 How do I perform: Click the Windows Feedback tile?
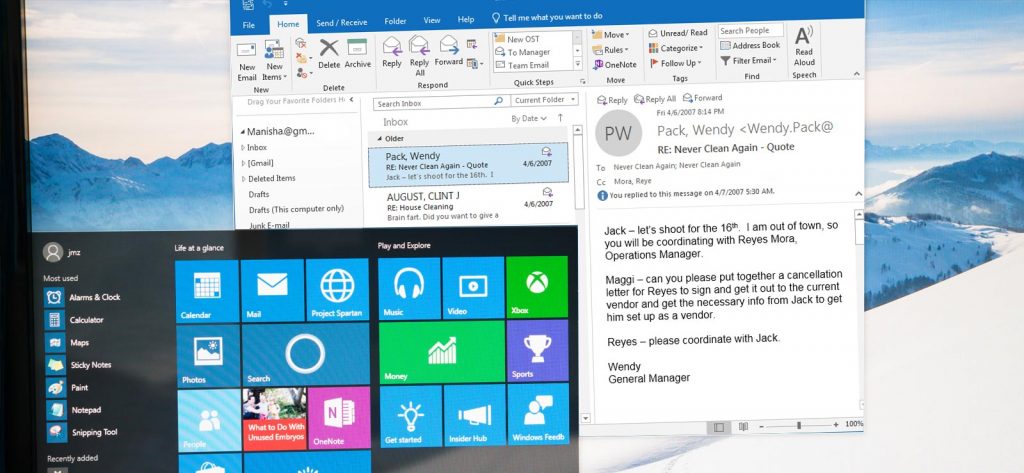click(538, 414)
